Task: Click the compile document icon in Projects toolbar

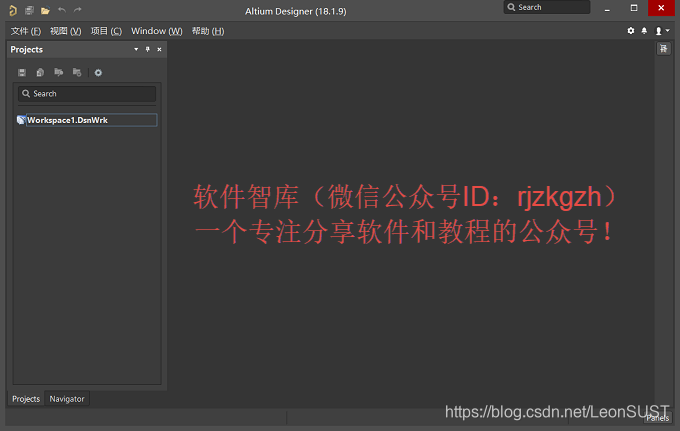Action: tap(40, 72)
